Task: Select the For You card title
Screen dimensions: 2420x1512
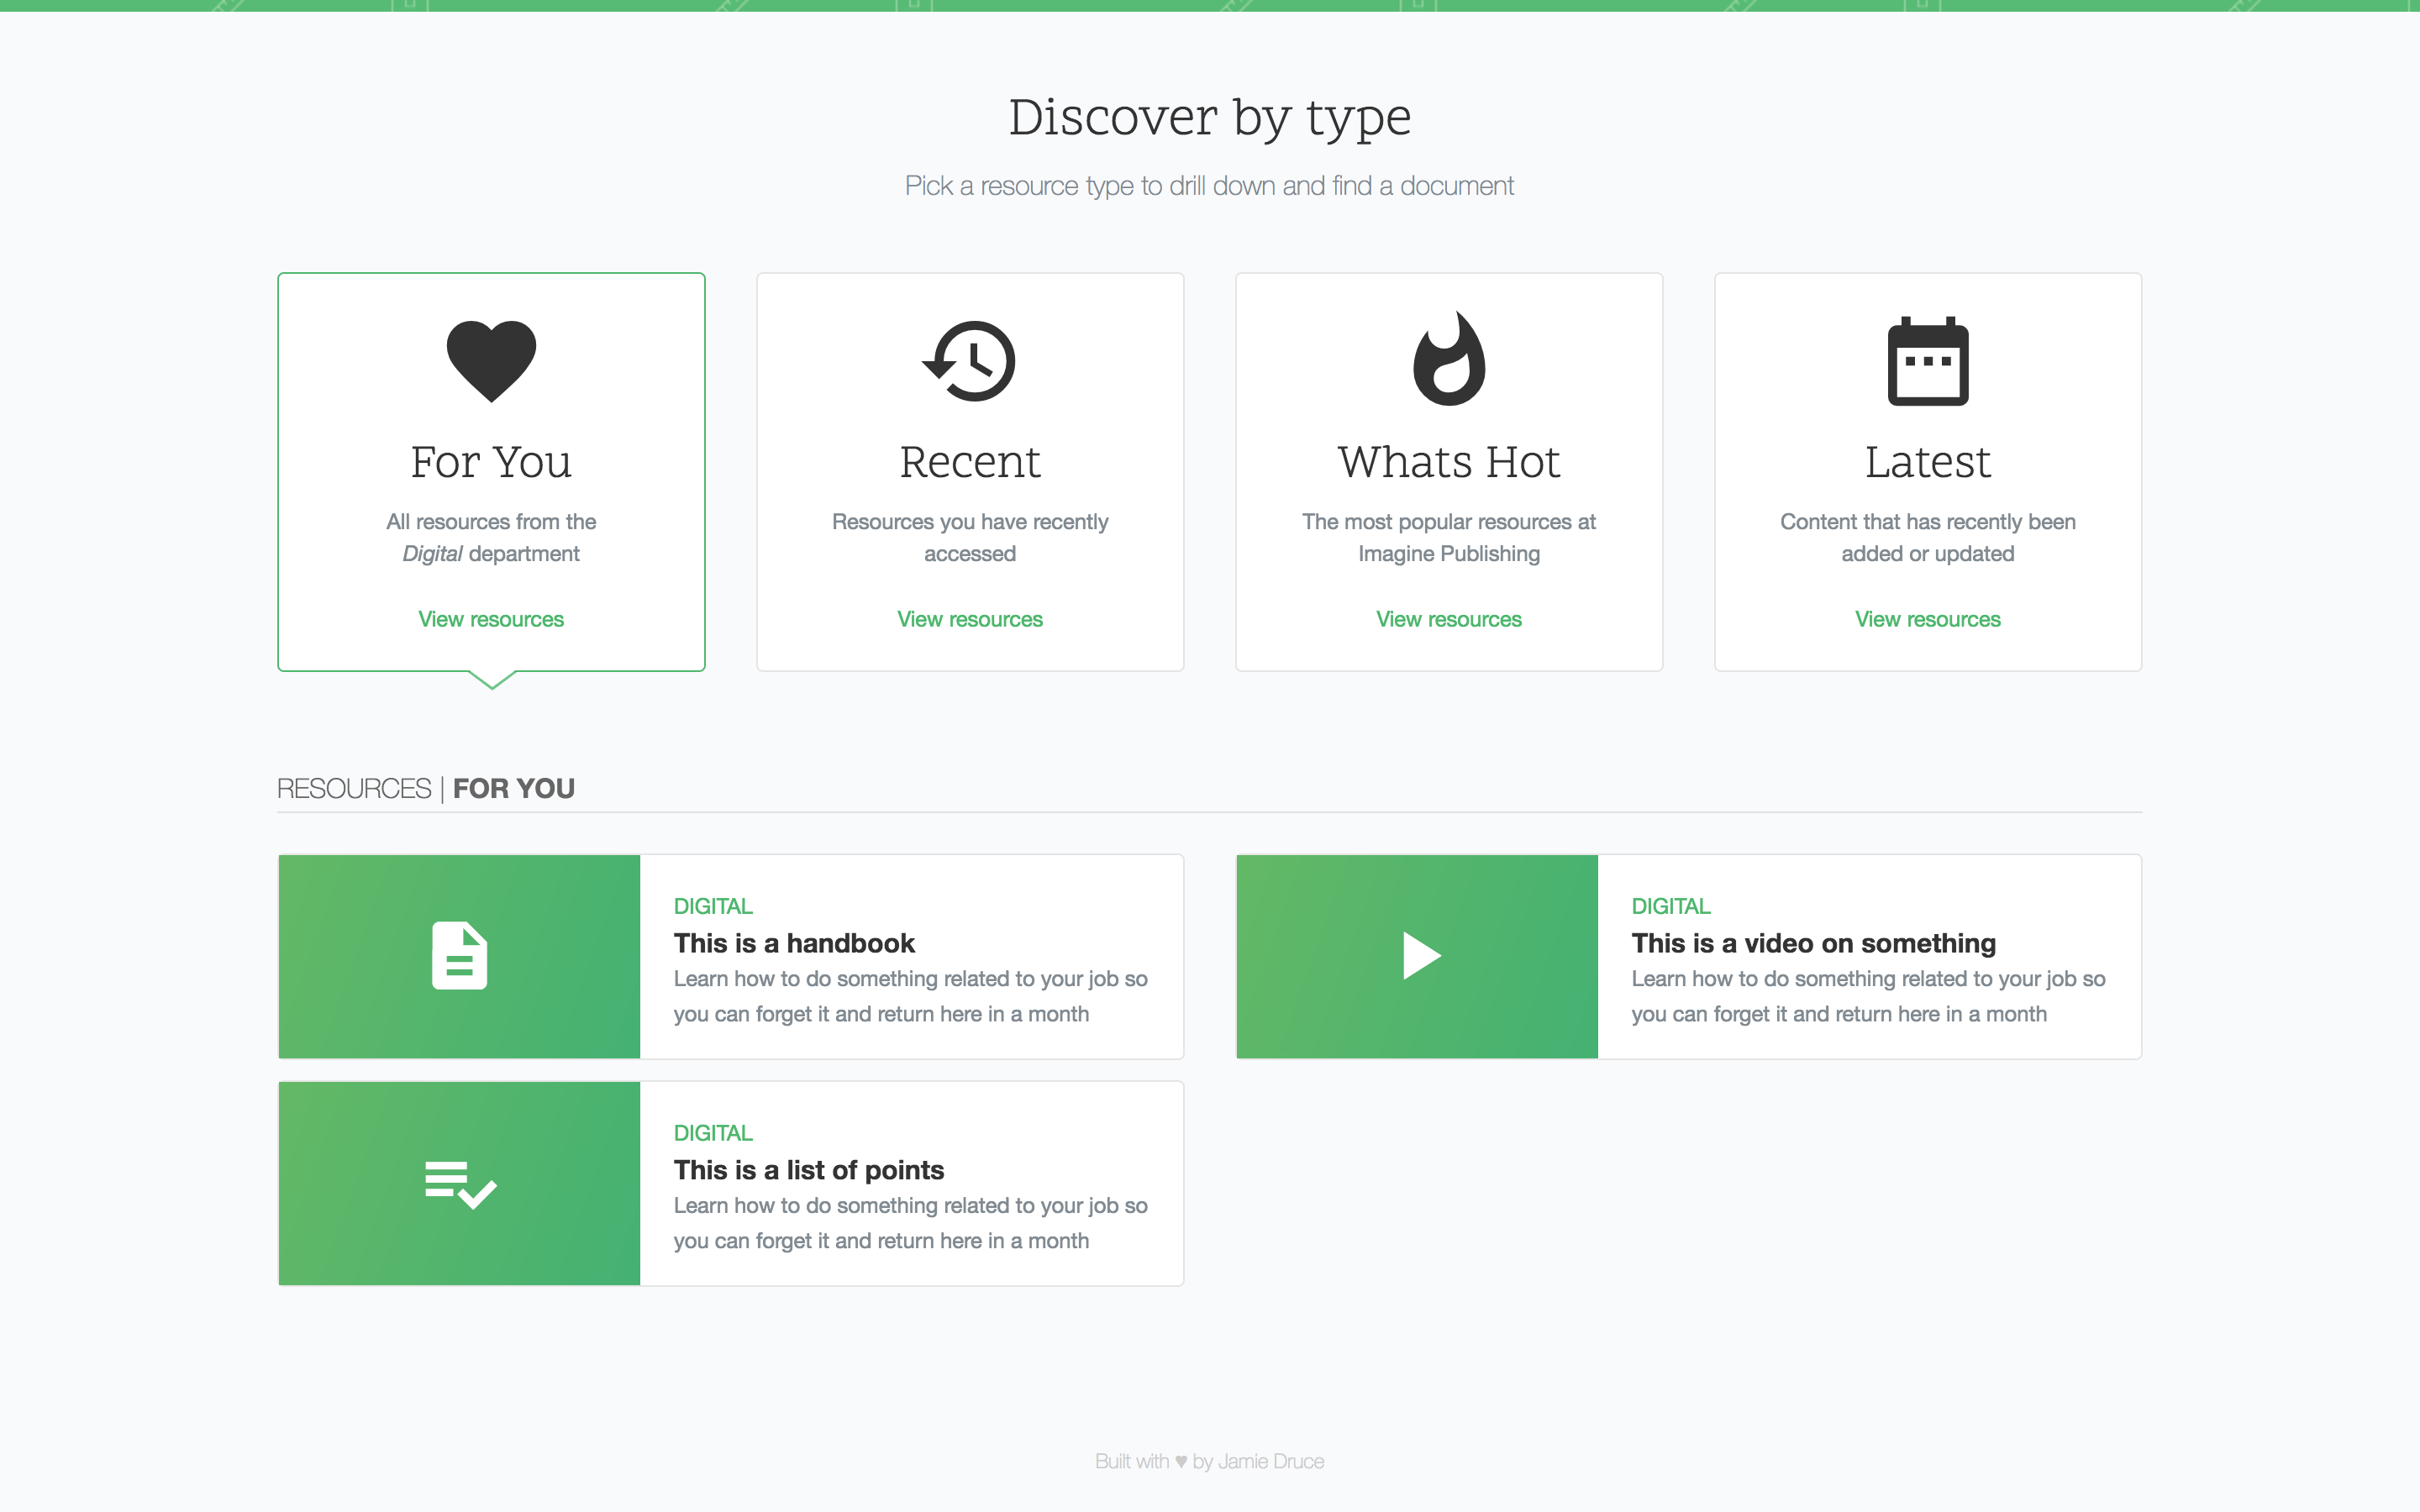Action: click(x=491, y=462)
